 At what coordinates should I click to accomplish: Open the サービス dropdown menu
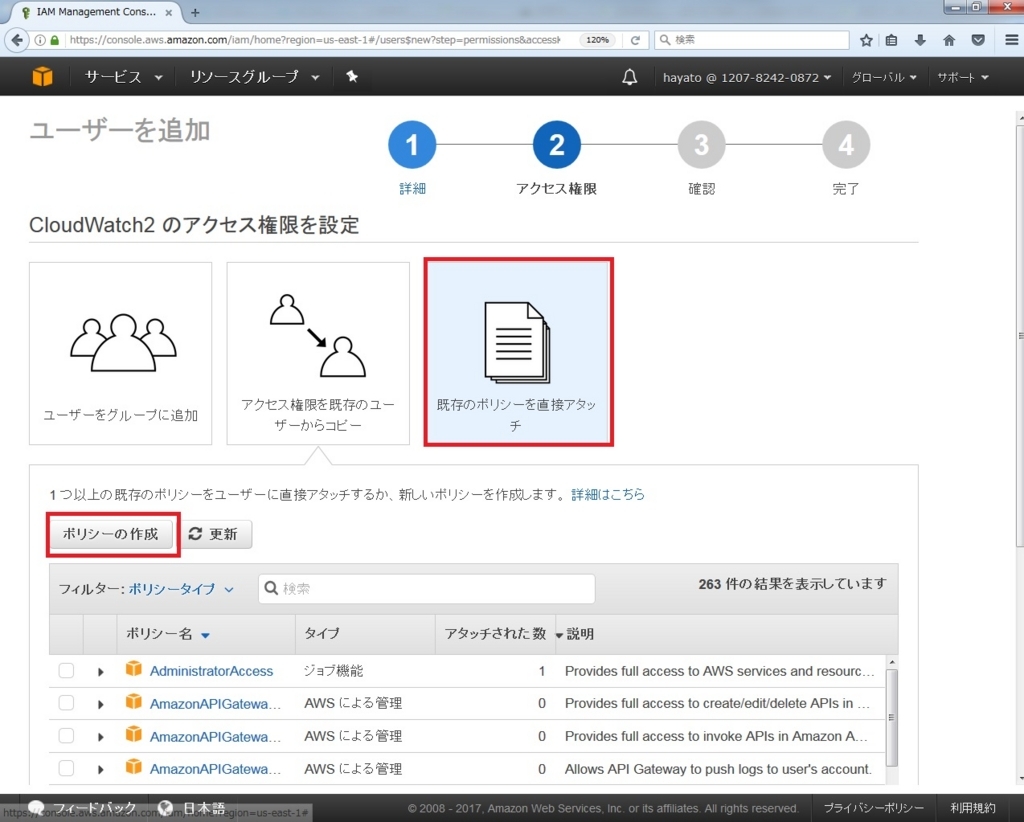click(x=123, y=77)
